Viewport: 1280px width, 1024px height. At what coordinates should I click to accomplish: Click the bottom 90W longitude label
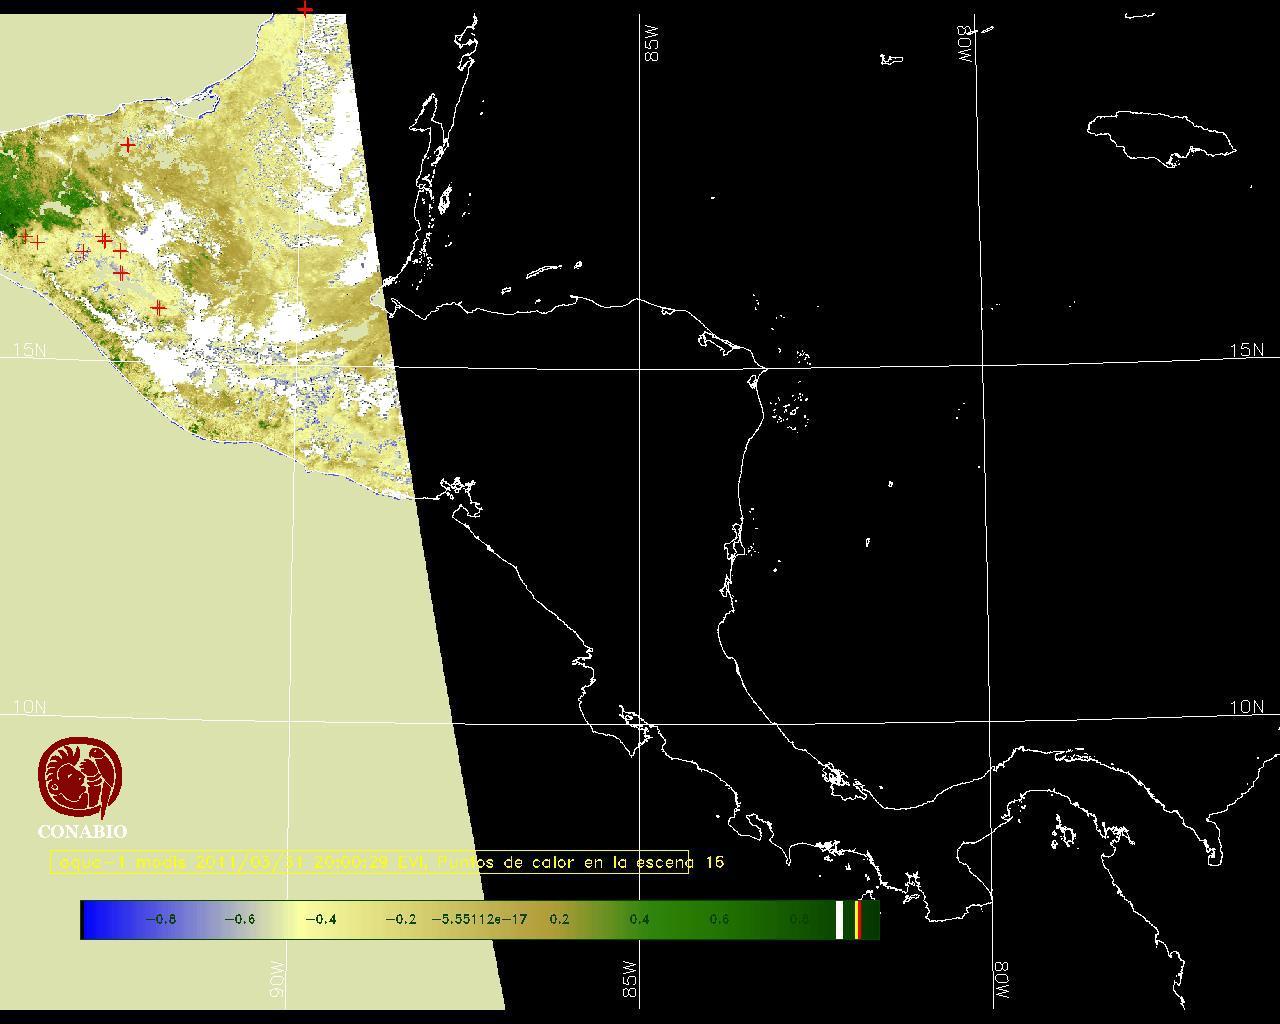(277, 980)
